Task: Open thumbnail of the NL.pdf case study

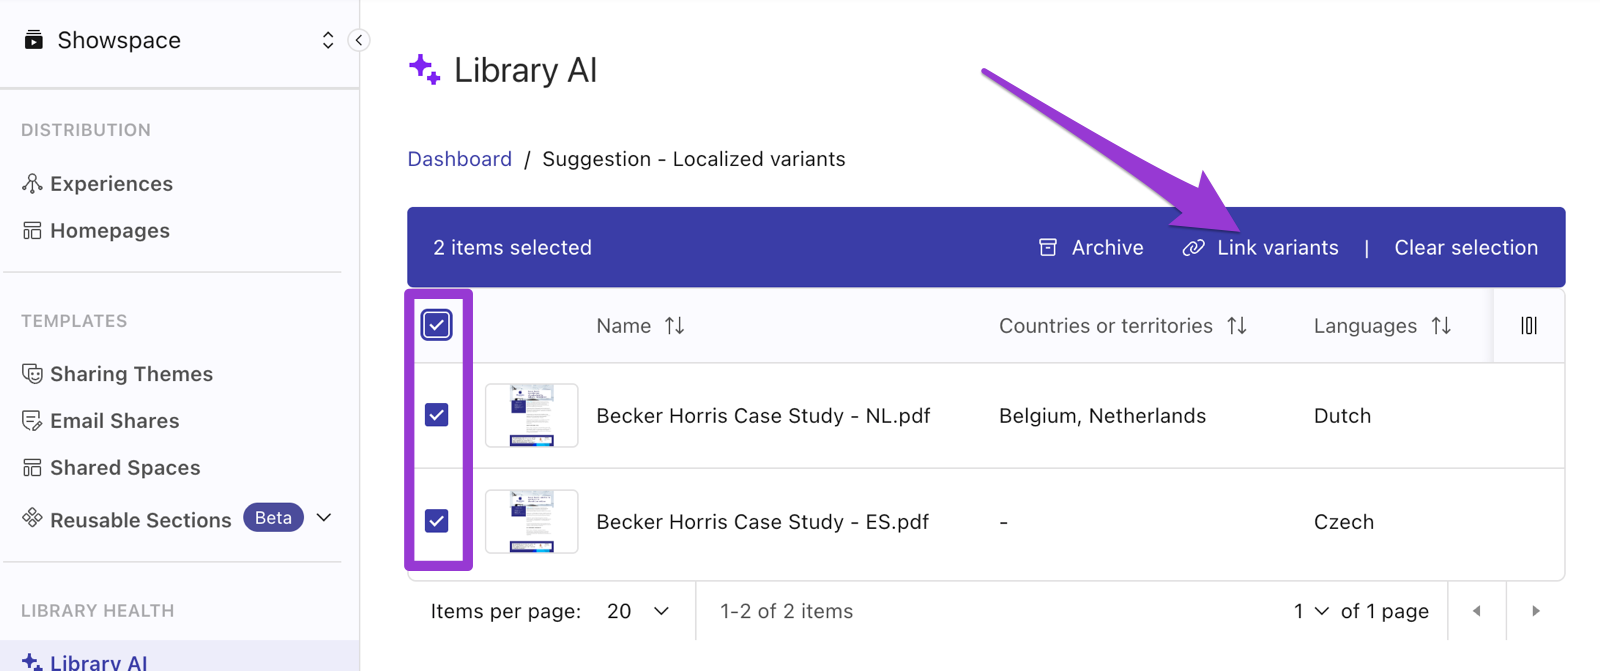Action: pos(532,415)
